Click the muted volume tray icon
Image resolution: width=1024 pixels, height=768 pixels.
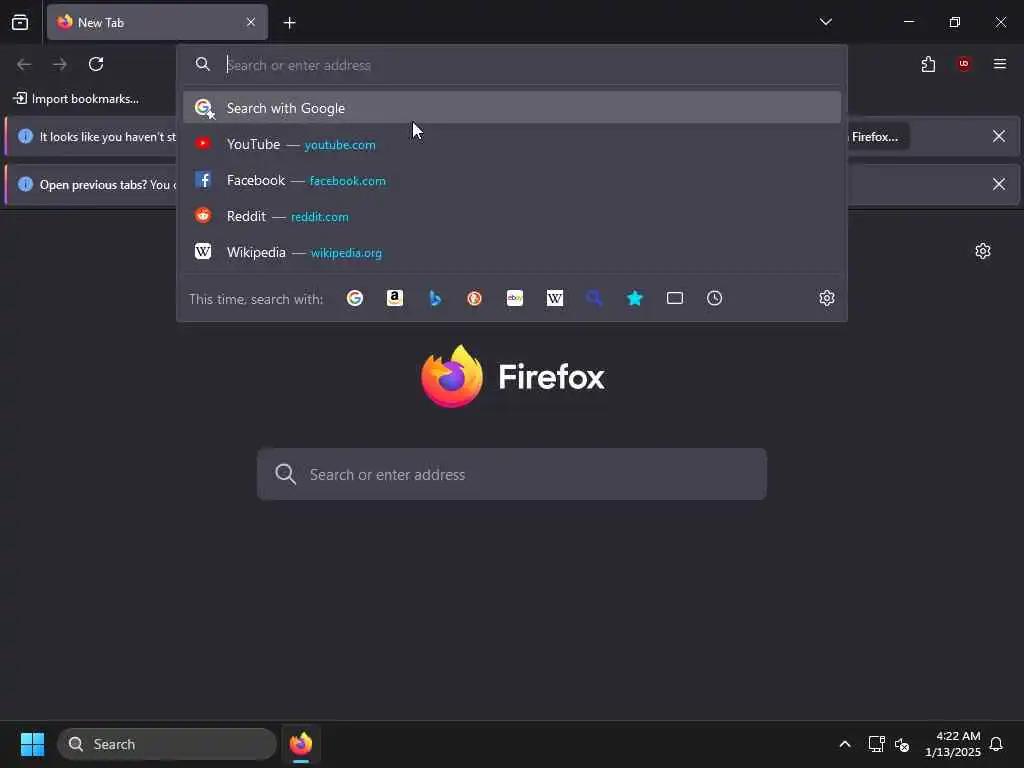point(903,744)
